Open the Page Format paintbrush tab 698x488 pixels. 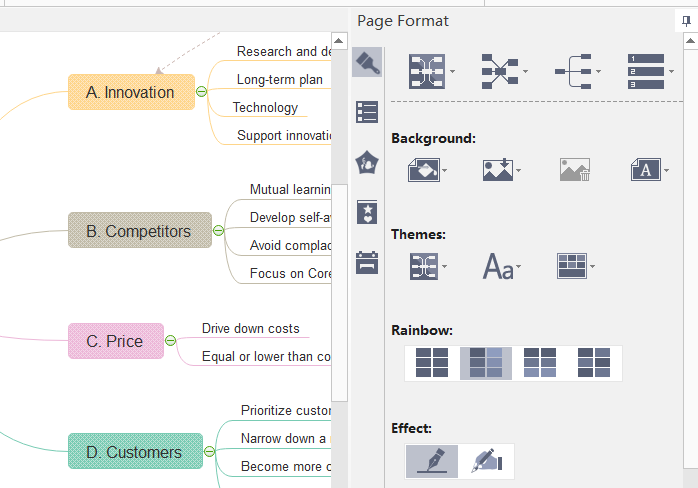367,63
